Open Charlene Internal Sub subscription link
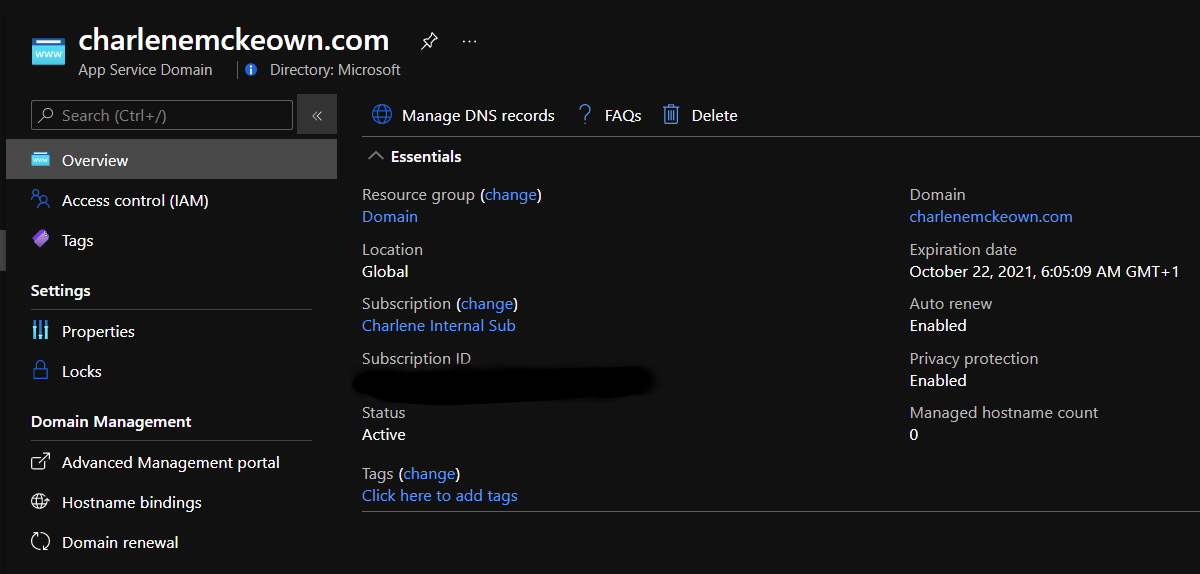Image resolution: width=1200 pixels, height=574 pixels. coord(439,326)
